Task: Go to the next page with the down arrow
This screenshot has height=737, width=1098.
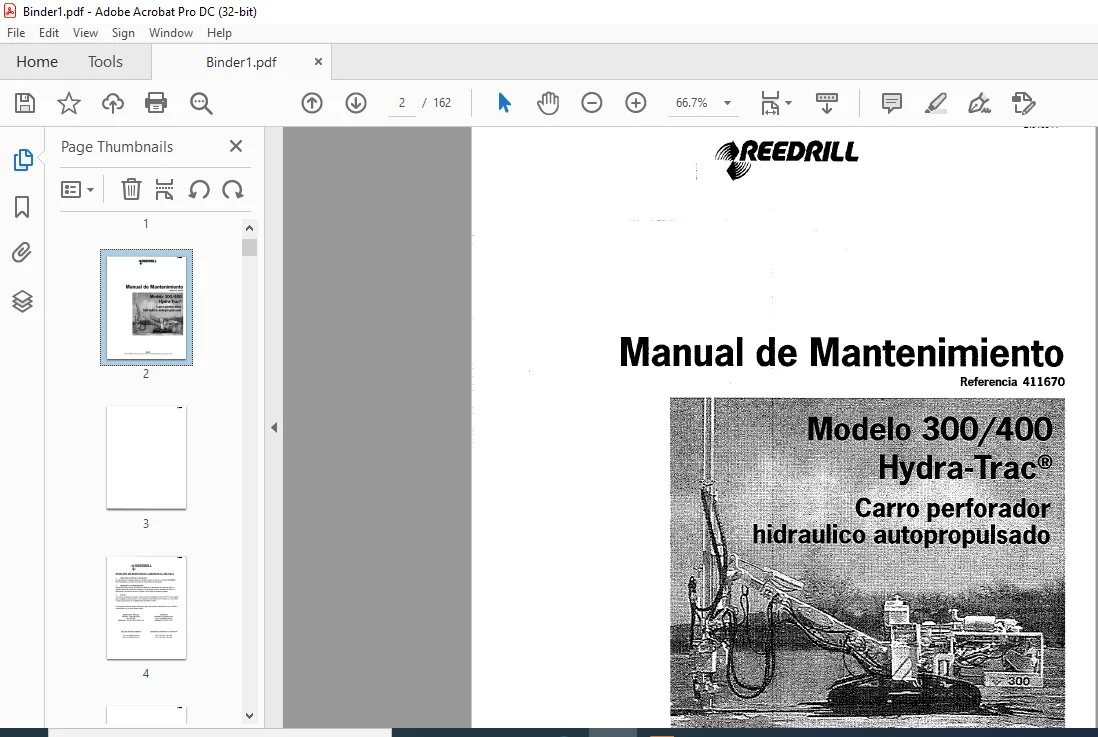Action: (x=356, y=103)
